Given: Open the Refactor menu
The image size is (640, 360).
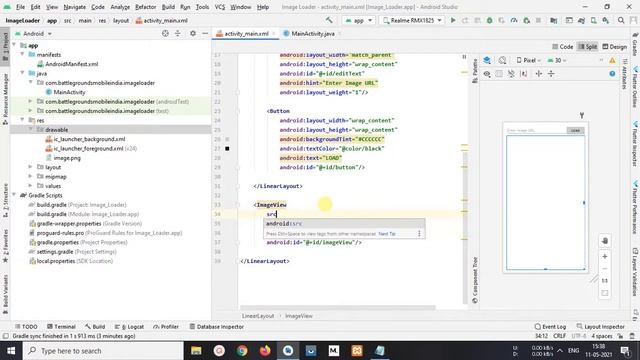Looking at the screenshot, I should tap(145, 7).
